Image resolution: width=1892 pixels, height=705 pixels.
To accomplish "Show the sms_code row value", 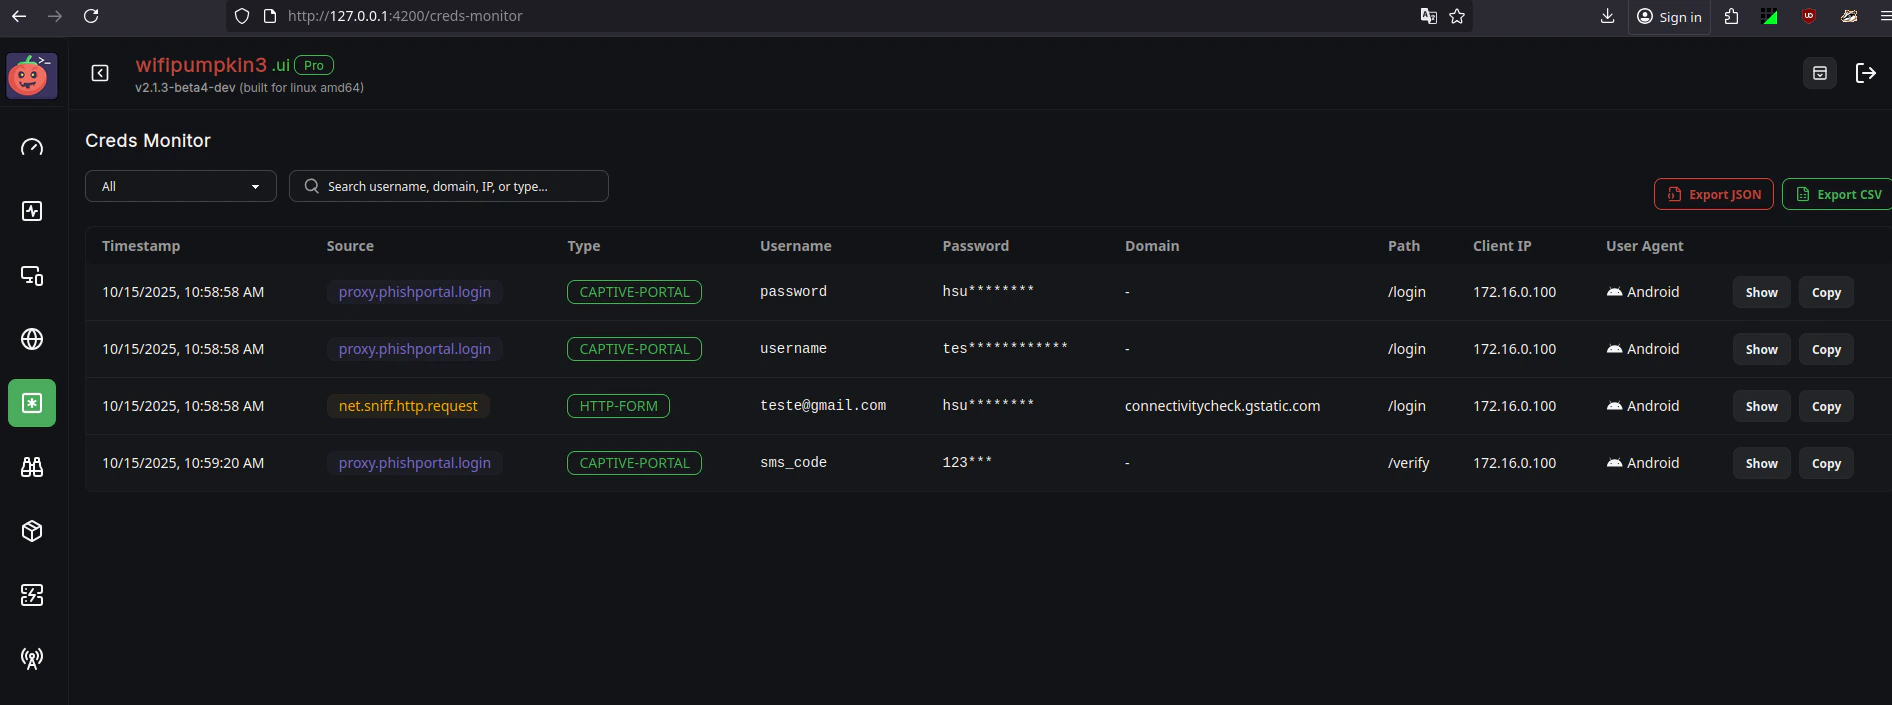I will pos(1761,463).
